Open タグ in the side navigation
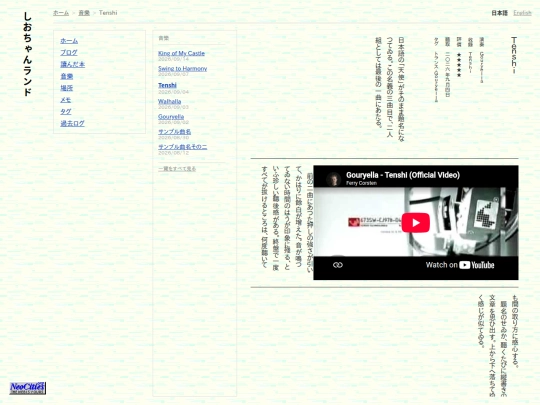The image size is (540, 405). pyautogui.click(x=66, y=112)
